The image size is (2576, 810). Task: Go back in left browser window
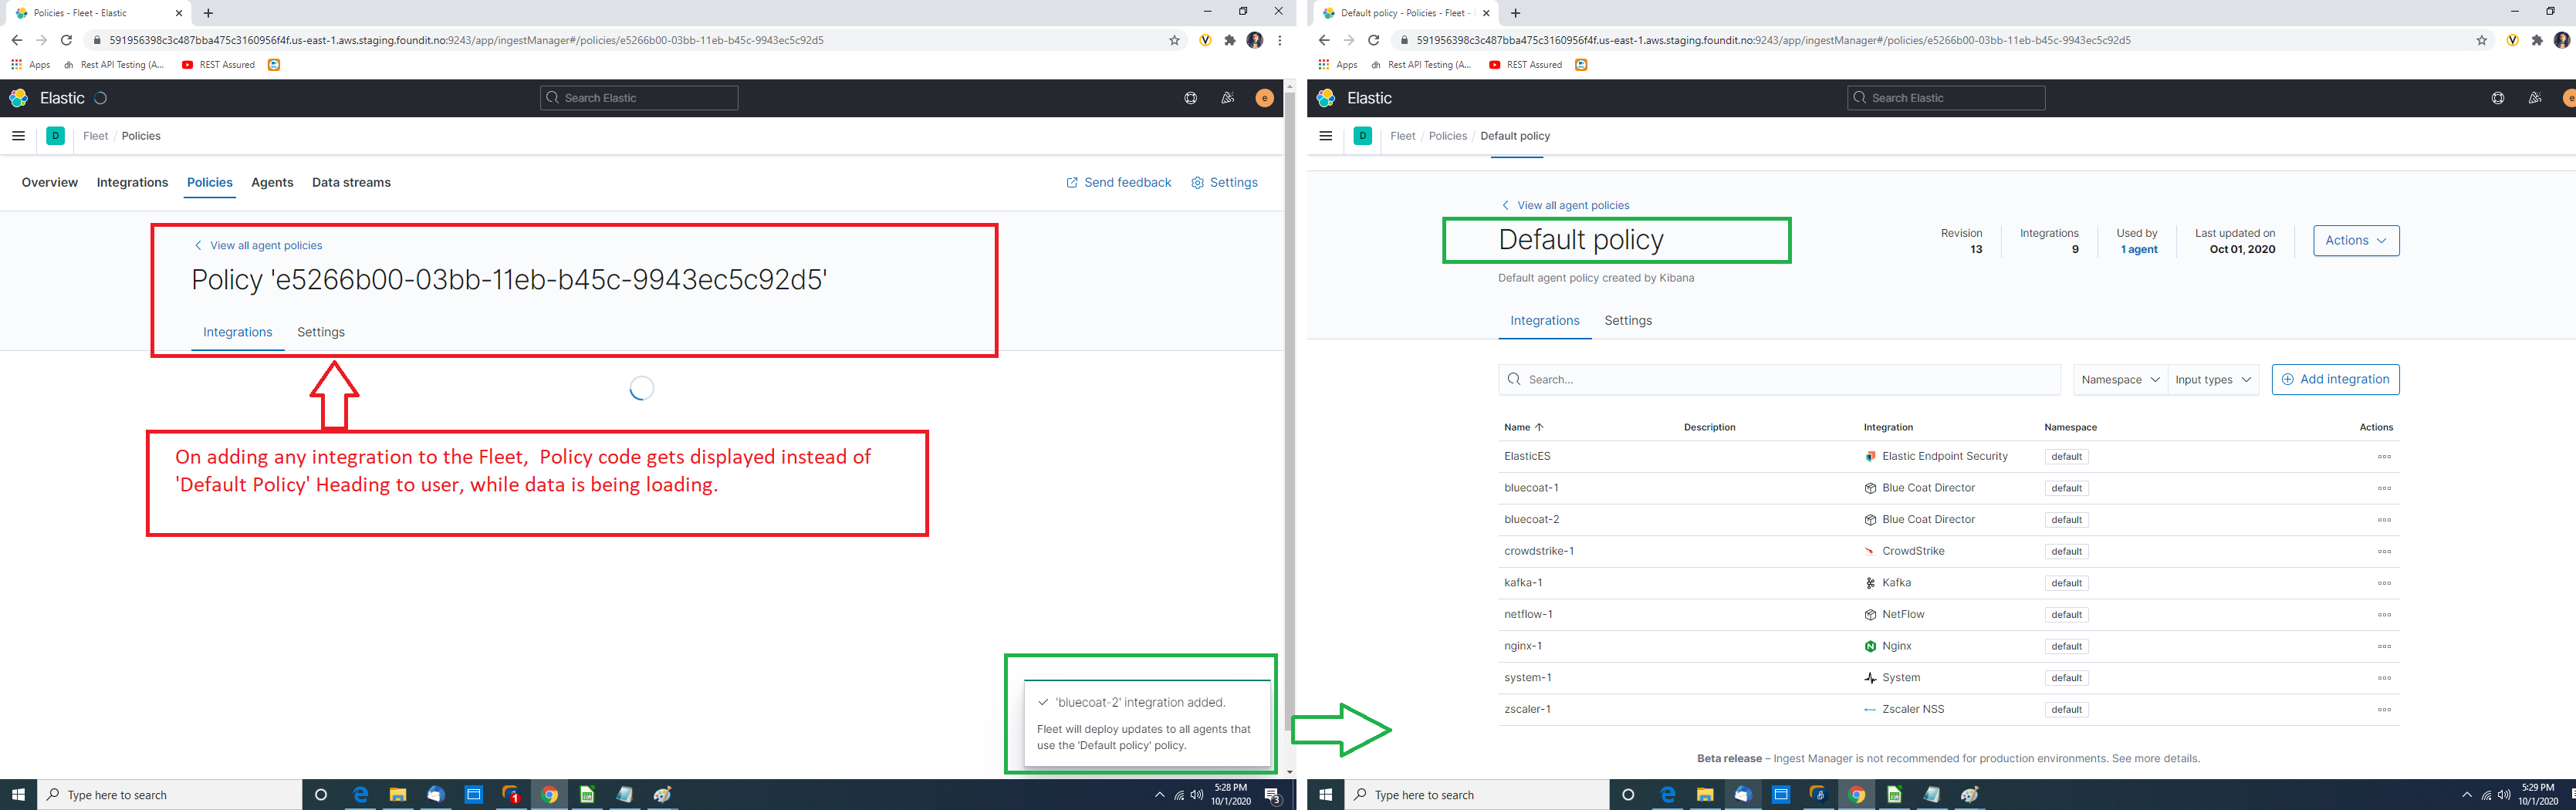[x=16, y=40]
